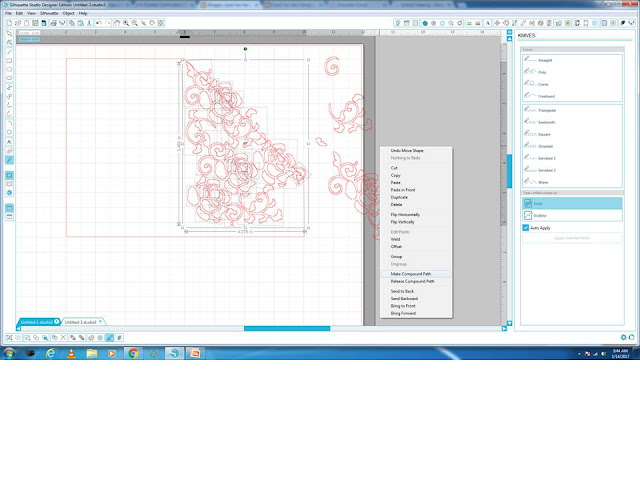Select the highlighted Knife tool

tap(9, 160)
